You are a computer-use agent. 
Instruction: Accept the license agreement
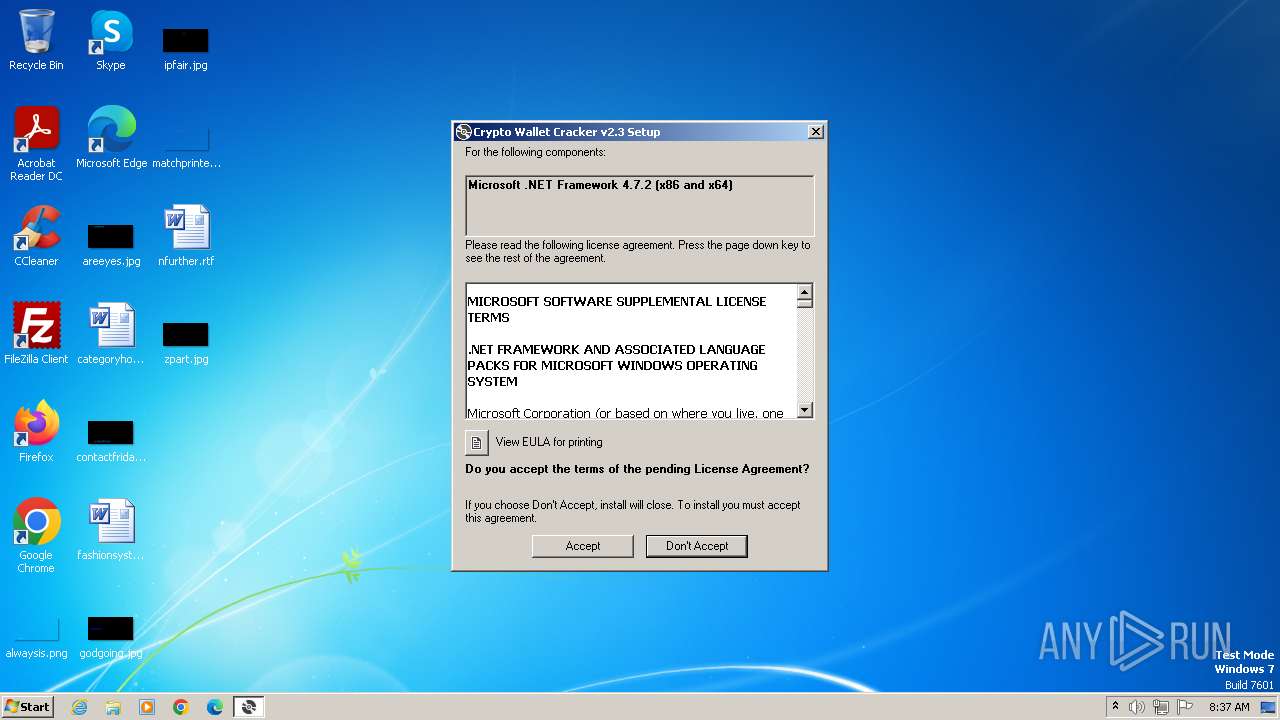583,546
